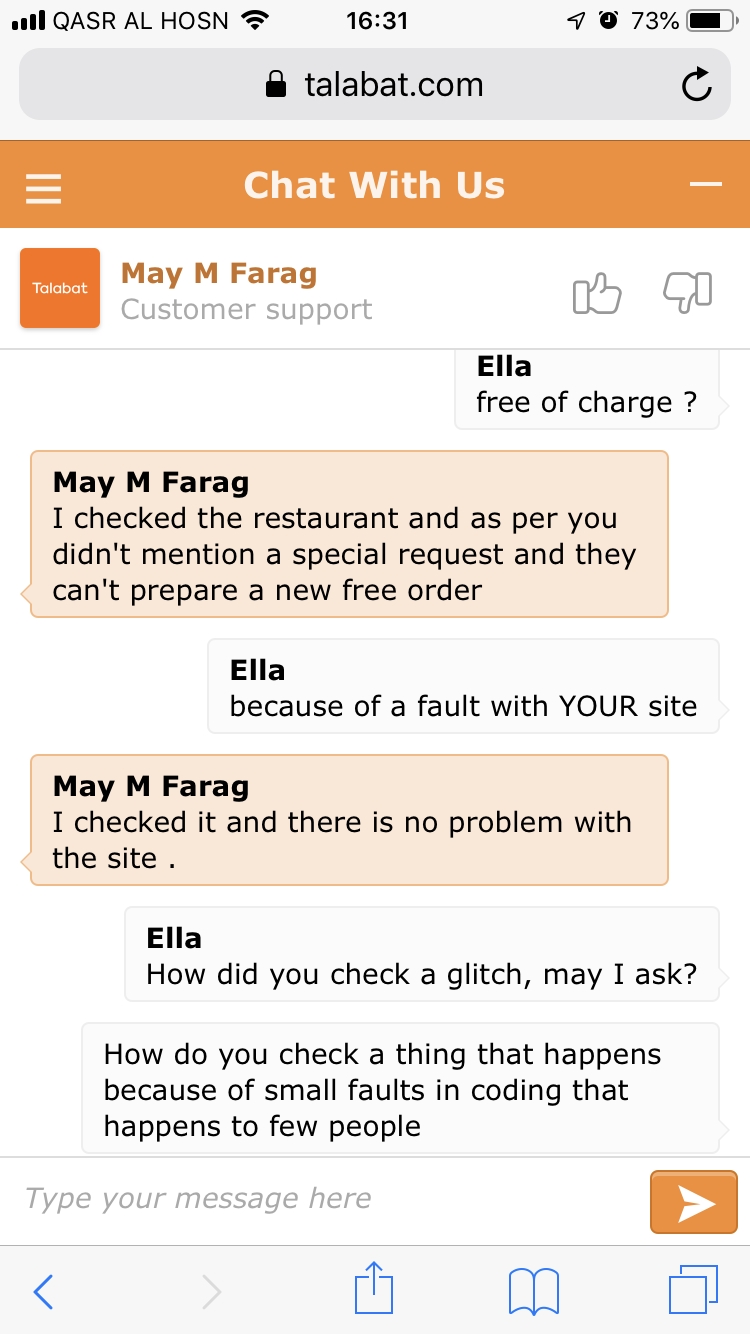Select the Chat With Us header title

[x=374, y=184]
